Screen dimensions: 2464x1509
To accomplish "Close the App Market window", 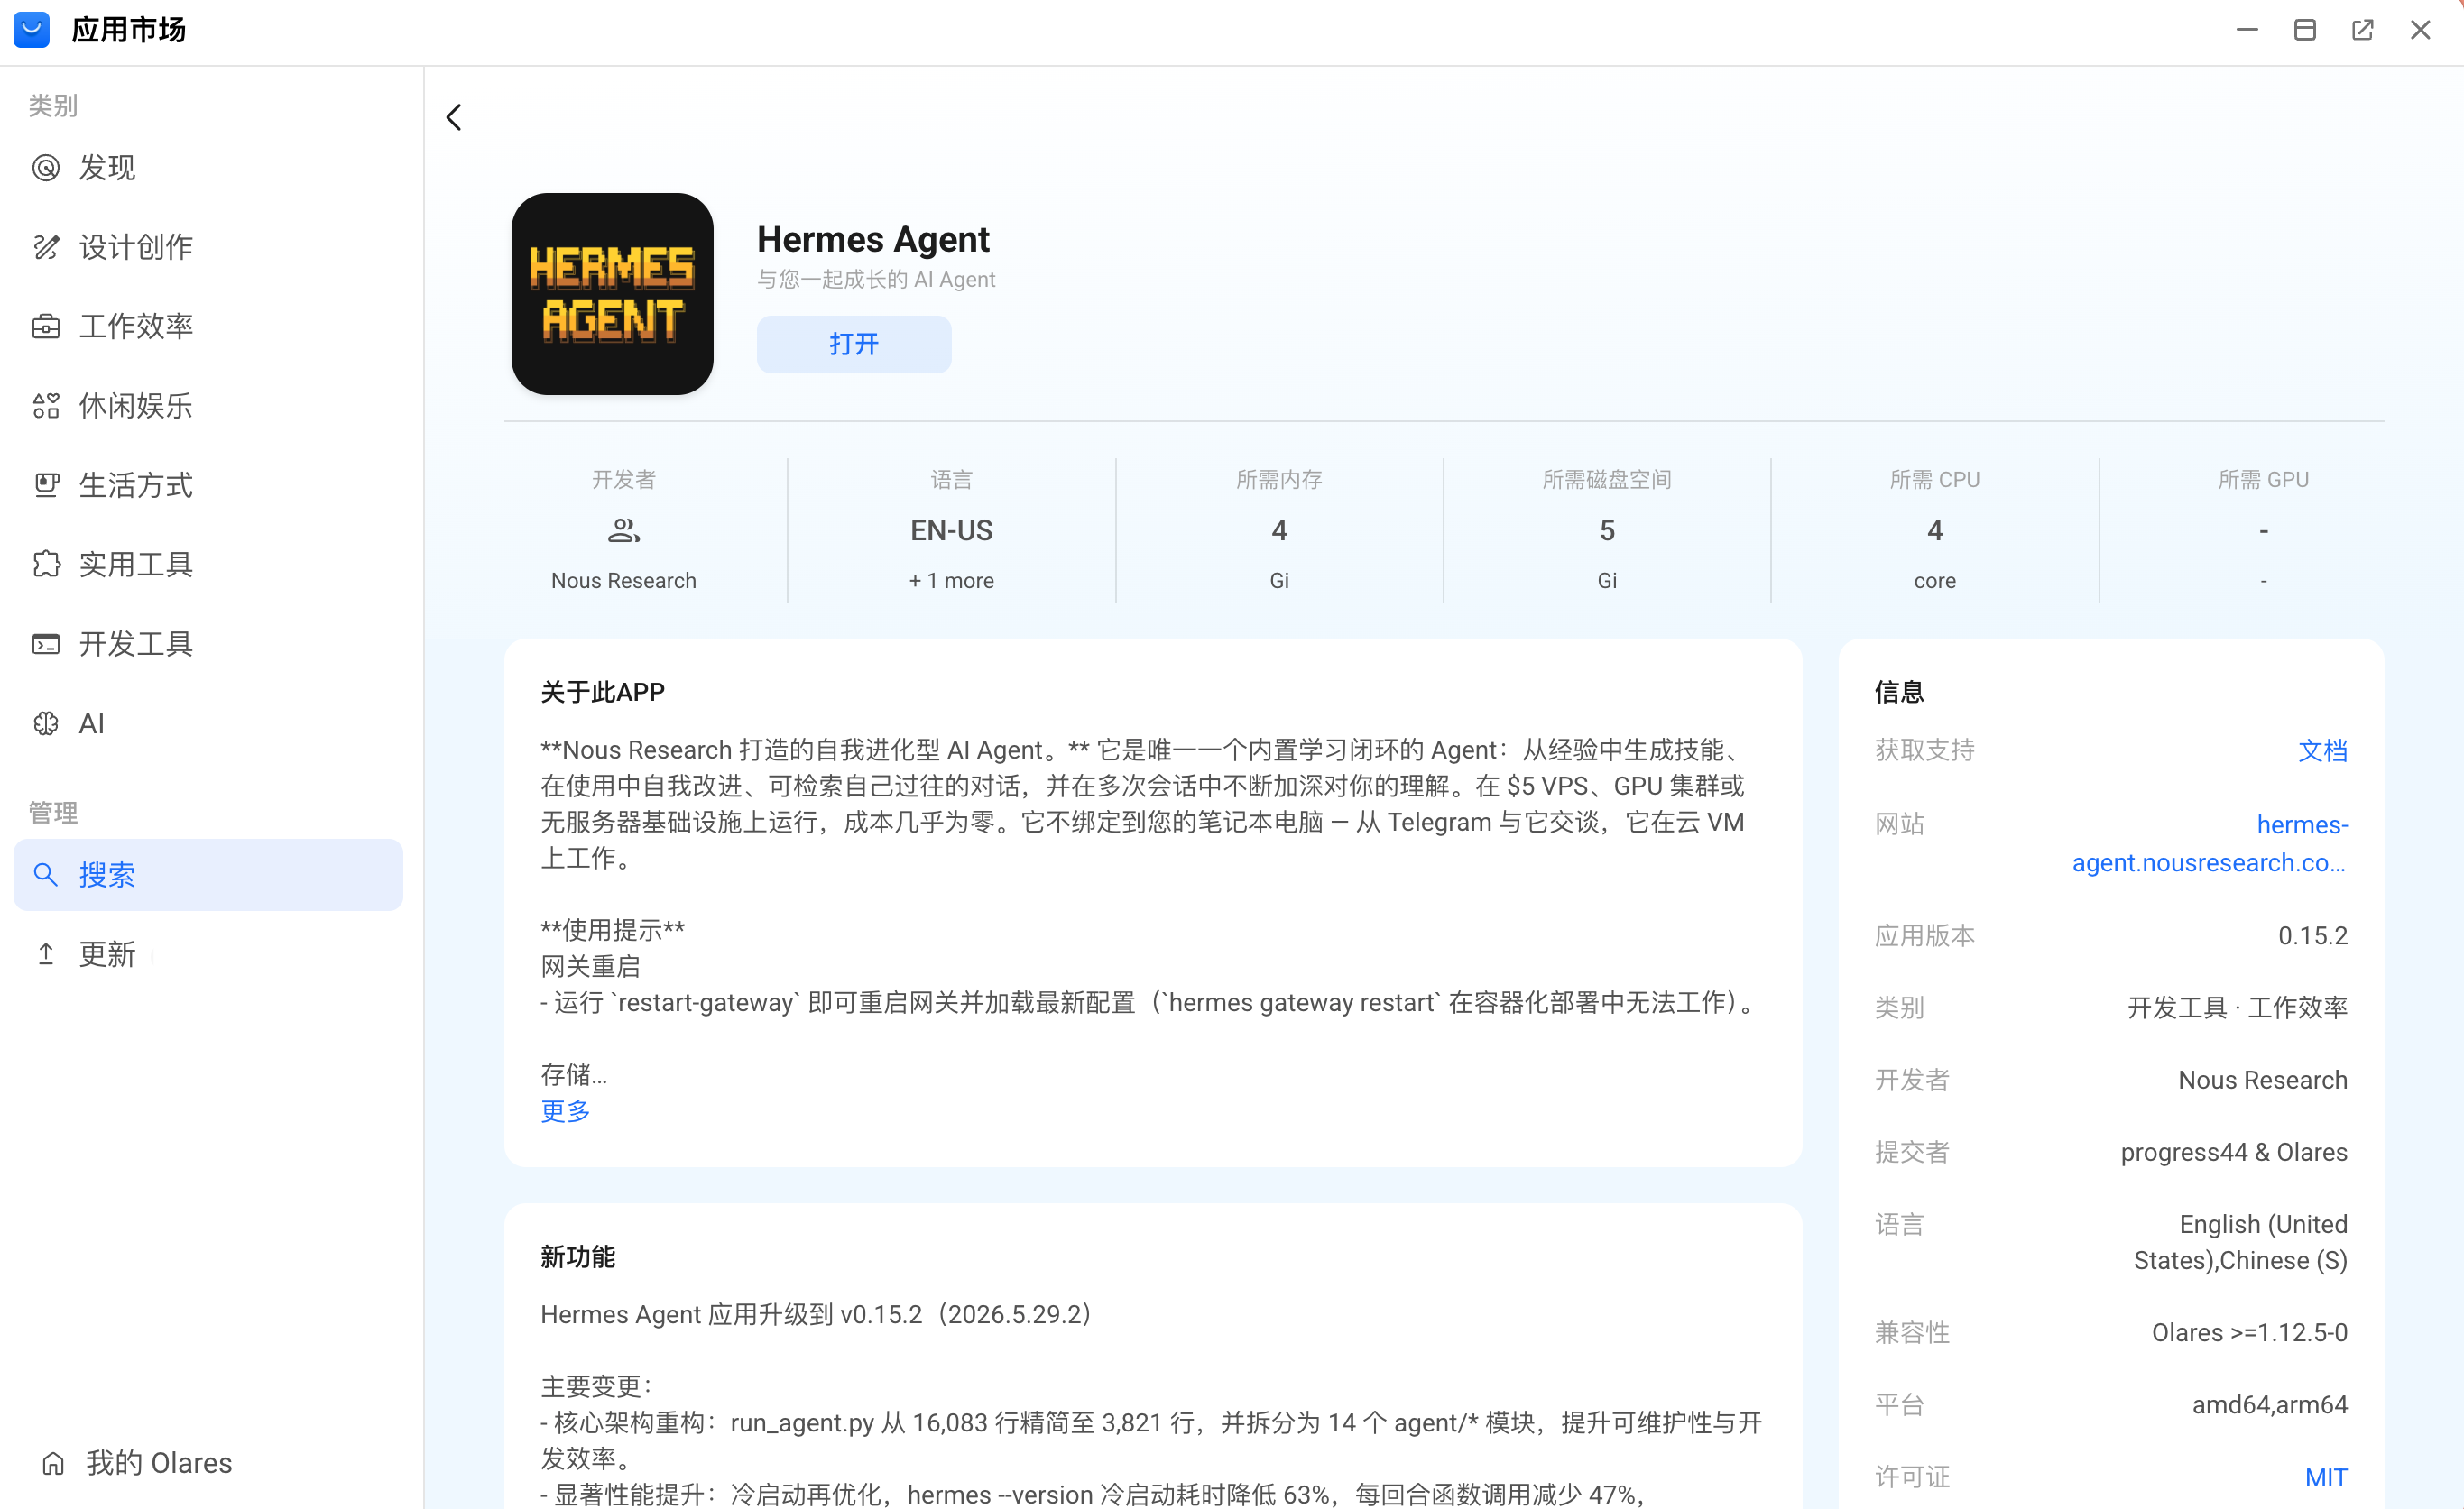I will (x=2420, y=30).
